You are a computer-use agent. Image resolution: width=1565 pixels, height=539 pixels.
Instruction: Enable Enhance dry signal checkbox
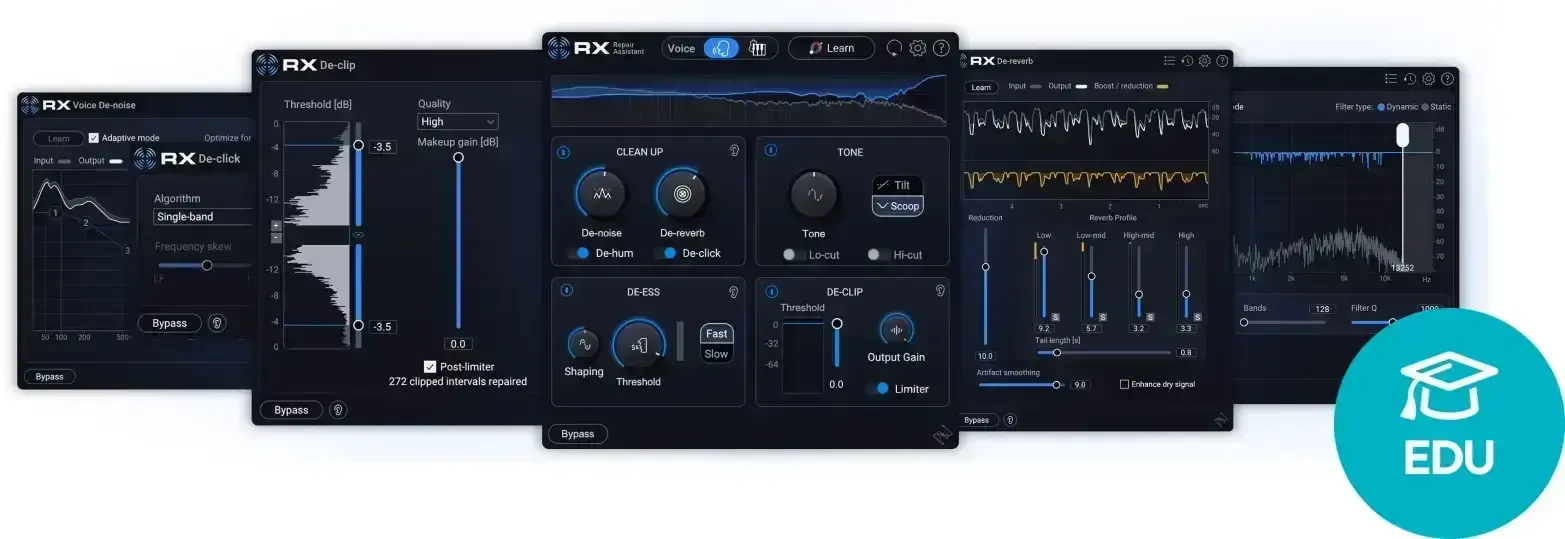1124,384
